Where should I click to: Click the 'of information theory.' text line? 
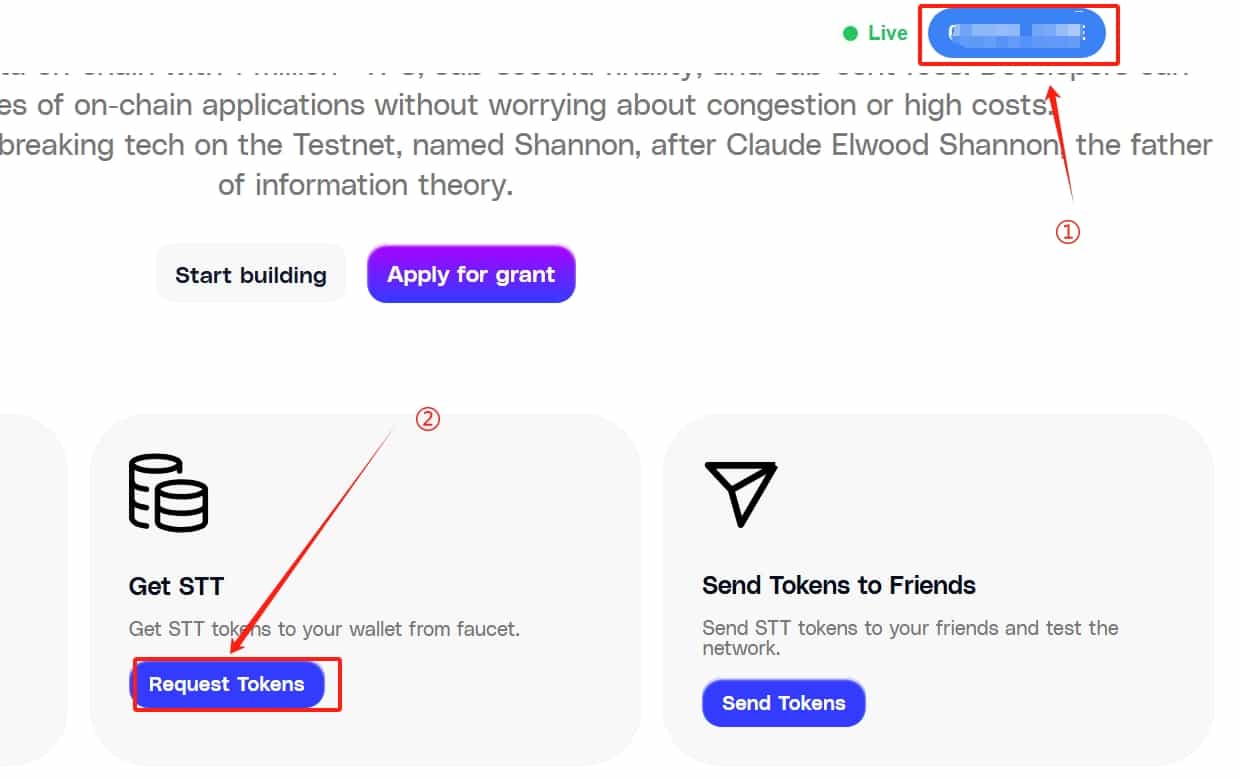(x=365, y=185)
